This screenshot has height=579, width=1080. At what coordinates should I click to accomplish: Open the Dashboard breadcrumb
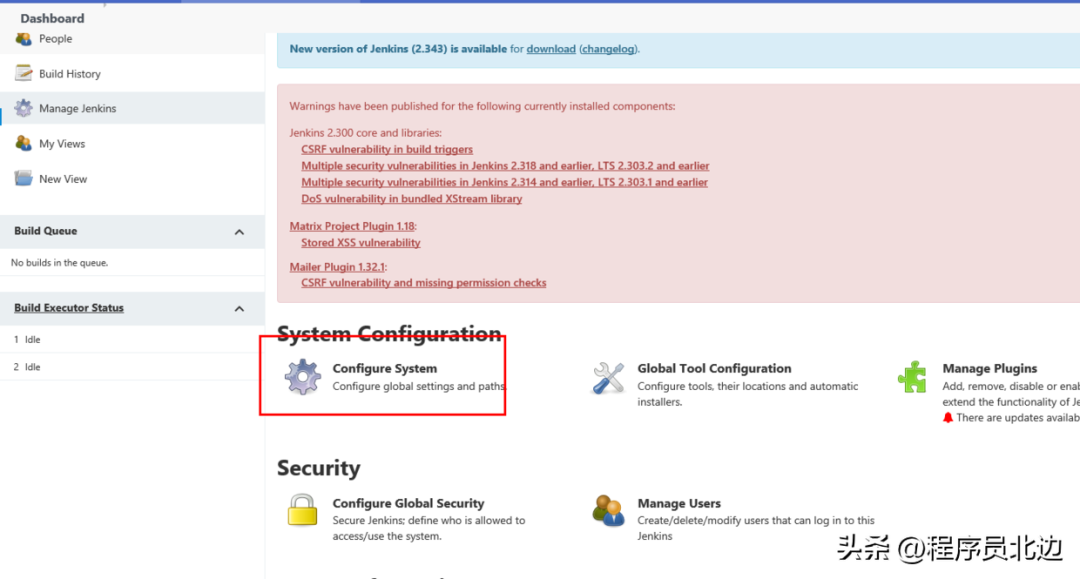point(52,18)
